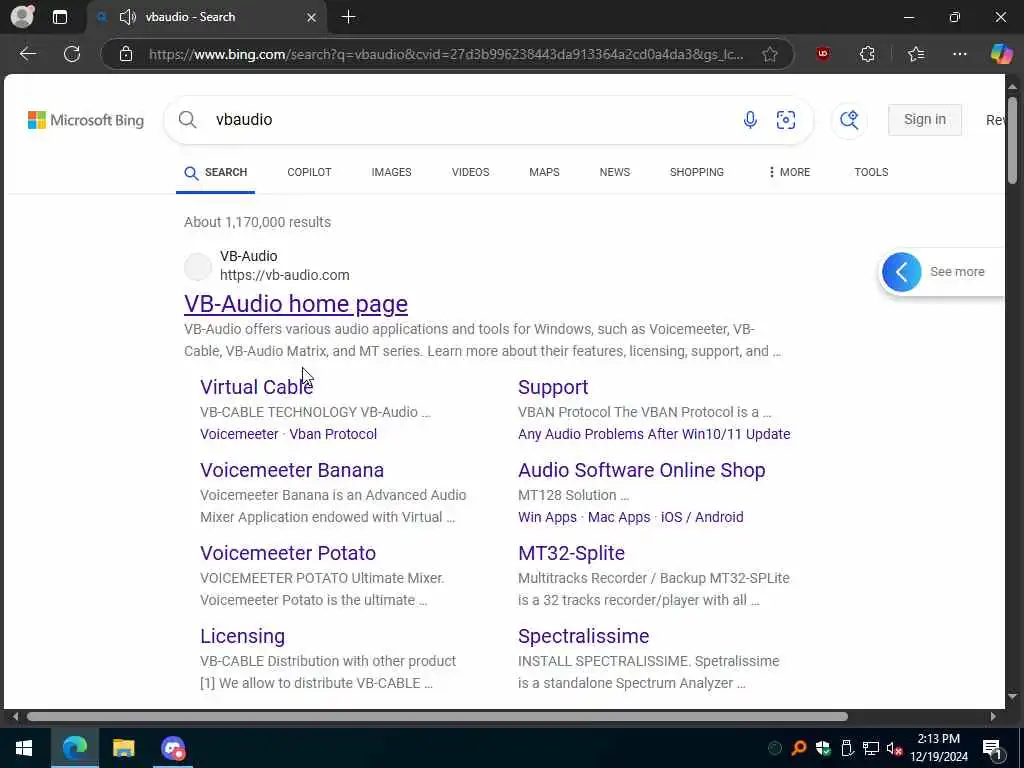This screenshot has width=1024, height=768.
Task: Open the Extensions puzzle icon
Action: [867, 54]
